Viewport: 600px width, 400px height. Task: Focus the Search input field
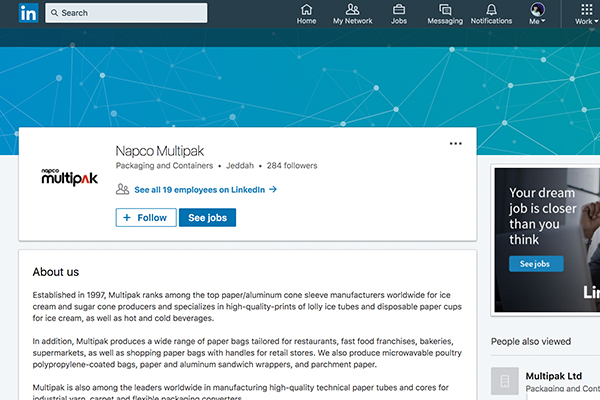[x=126, y=13]
